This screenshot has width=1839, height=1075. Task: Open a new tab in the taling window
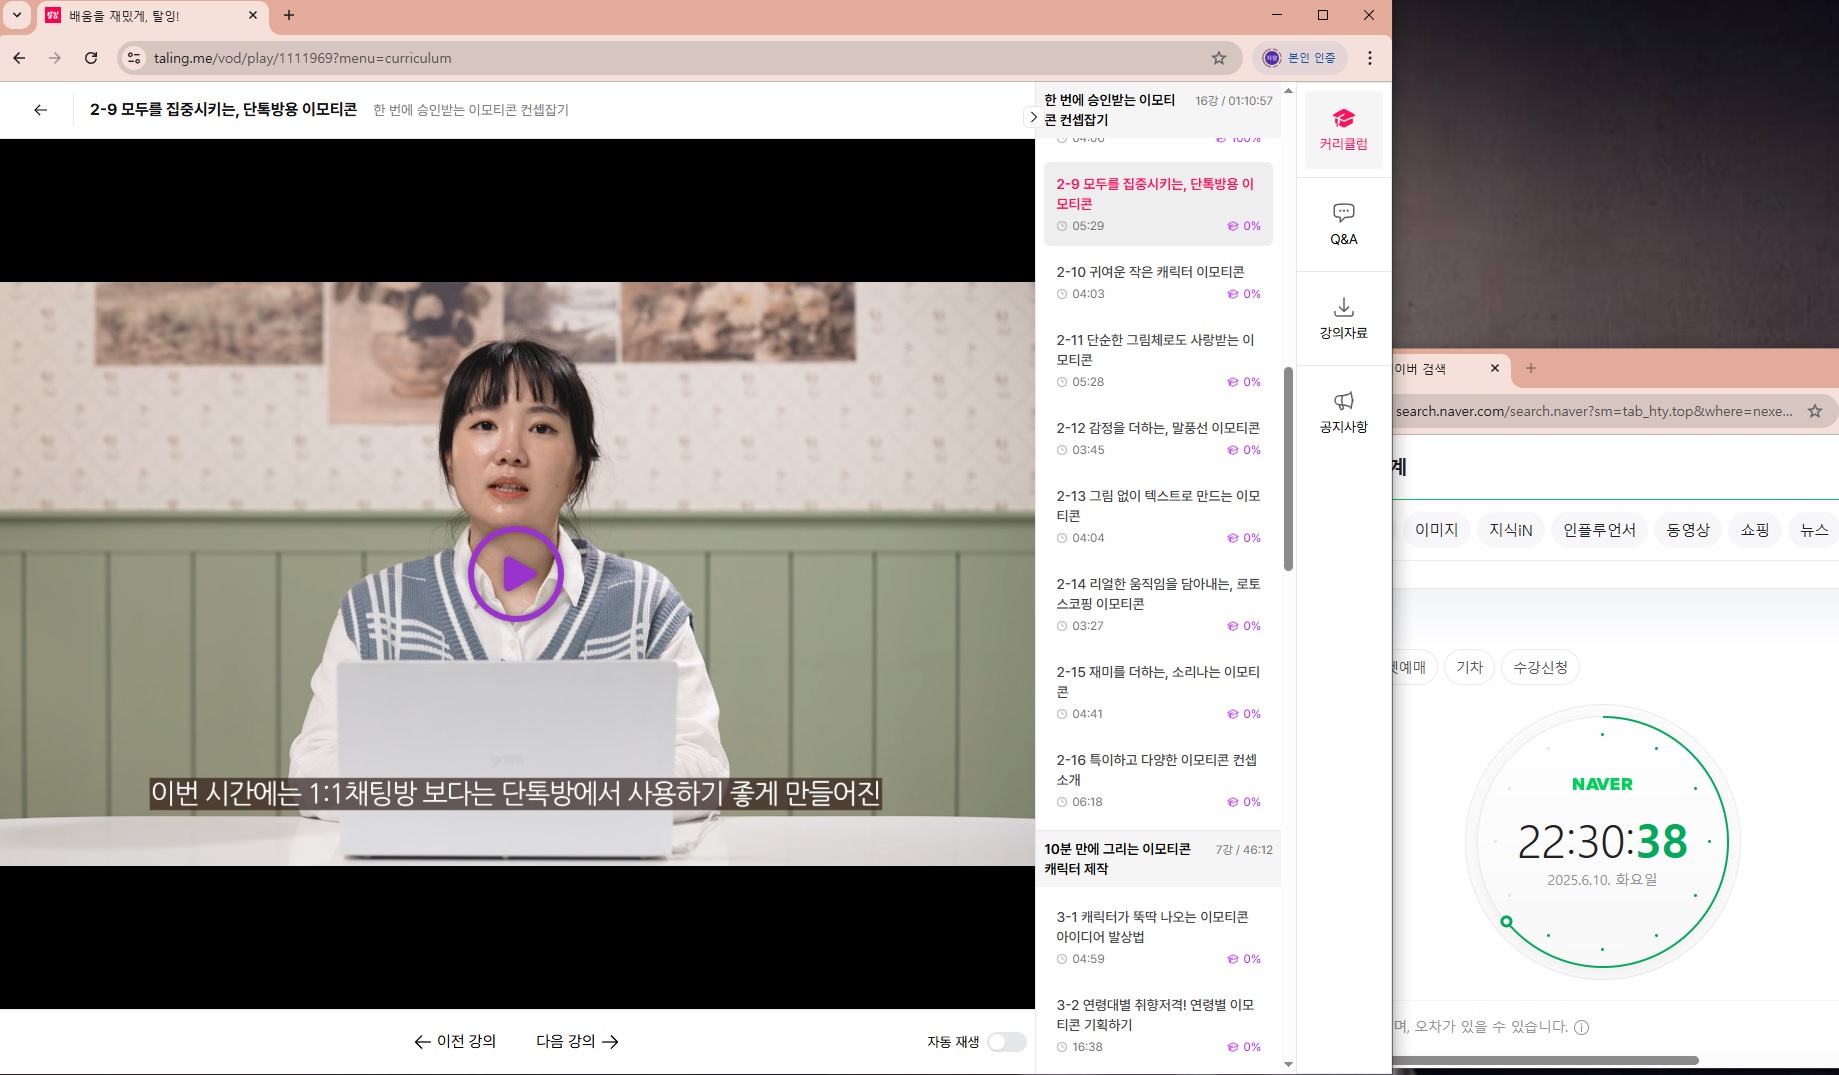289,15
